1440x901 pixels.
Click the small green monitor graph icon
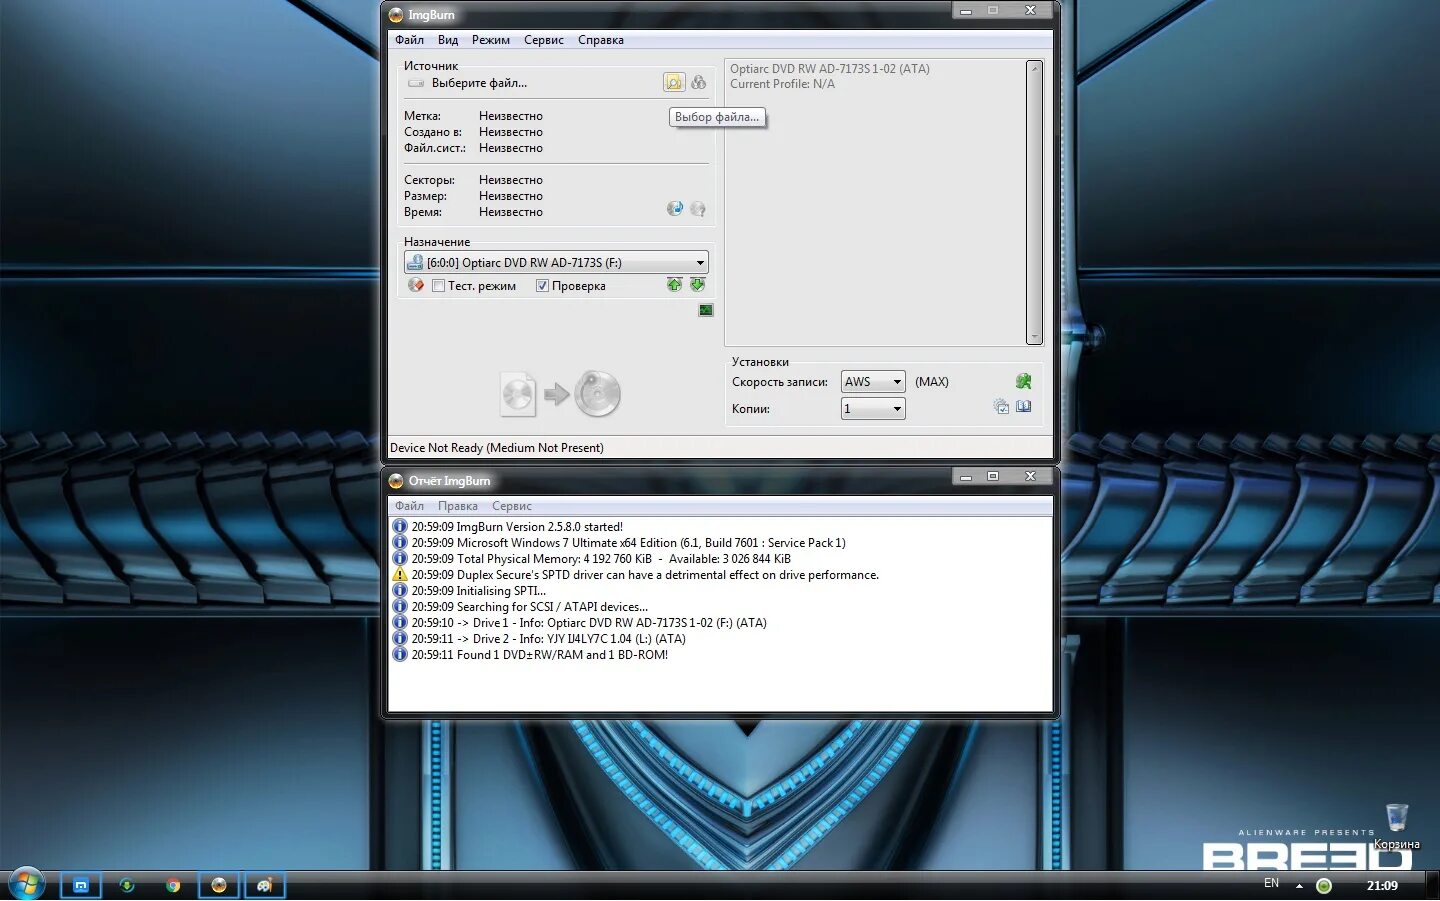[706, 310]
